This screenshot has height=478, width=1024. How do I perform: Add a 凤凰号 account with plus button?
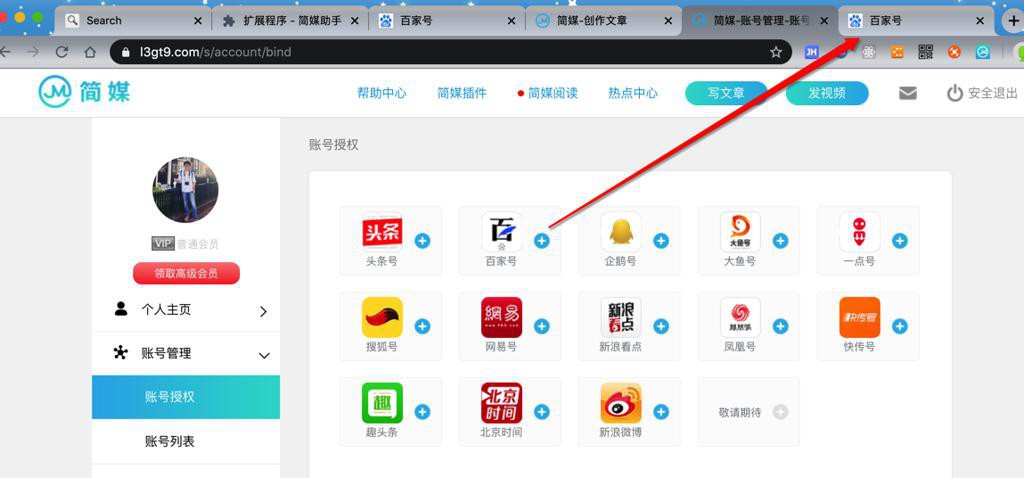780,327
